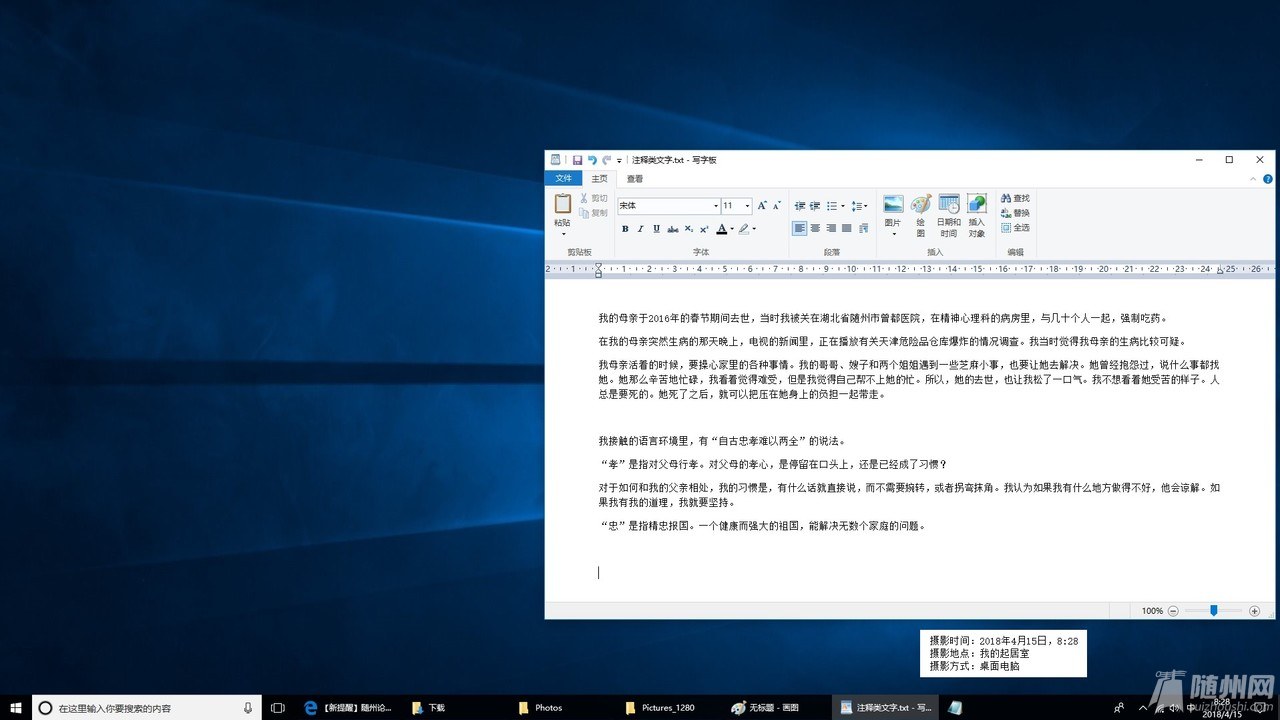
Task: Open the quick access toolbar customize arrow
Action: point(619,160)
